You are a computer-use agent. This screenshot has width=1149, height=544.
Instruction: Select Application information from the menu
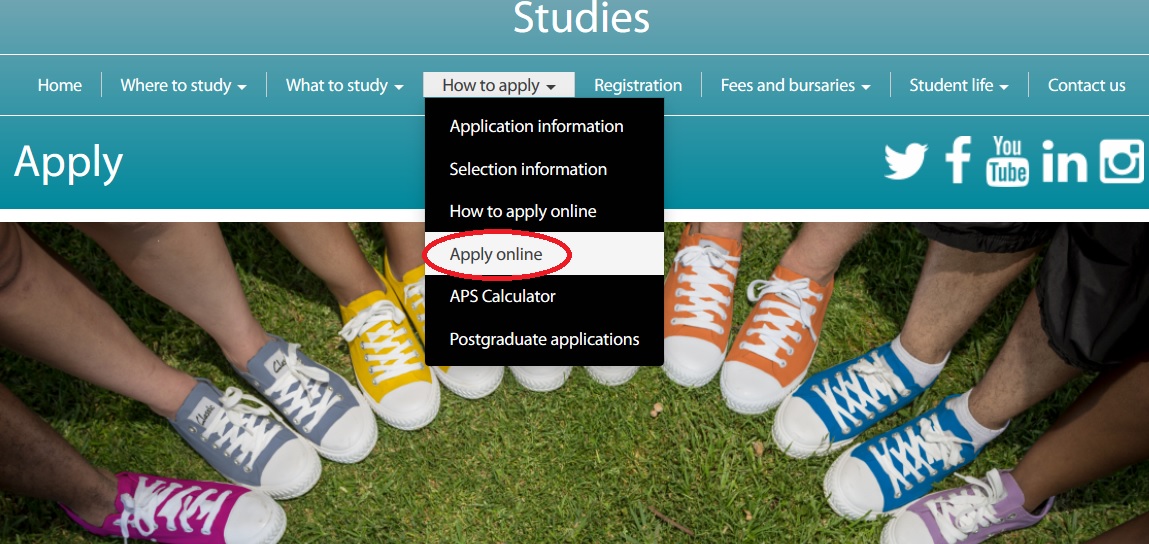[x=536, y=127]
